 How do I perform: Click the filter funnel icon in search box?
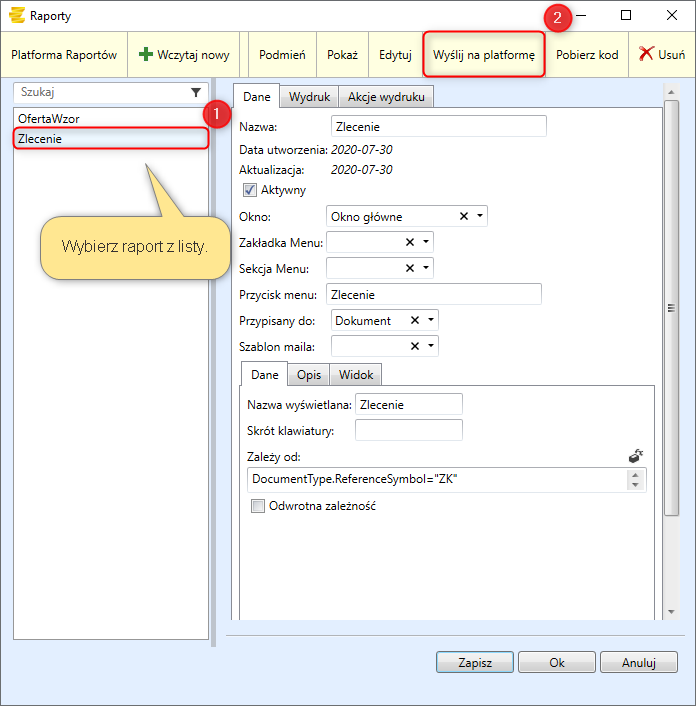[196, 91]
